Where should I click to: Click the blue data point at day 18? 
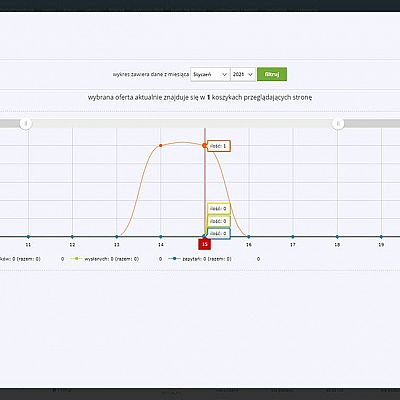(x=337, y=237)
